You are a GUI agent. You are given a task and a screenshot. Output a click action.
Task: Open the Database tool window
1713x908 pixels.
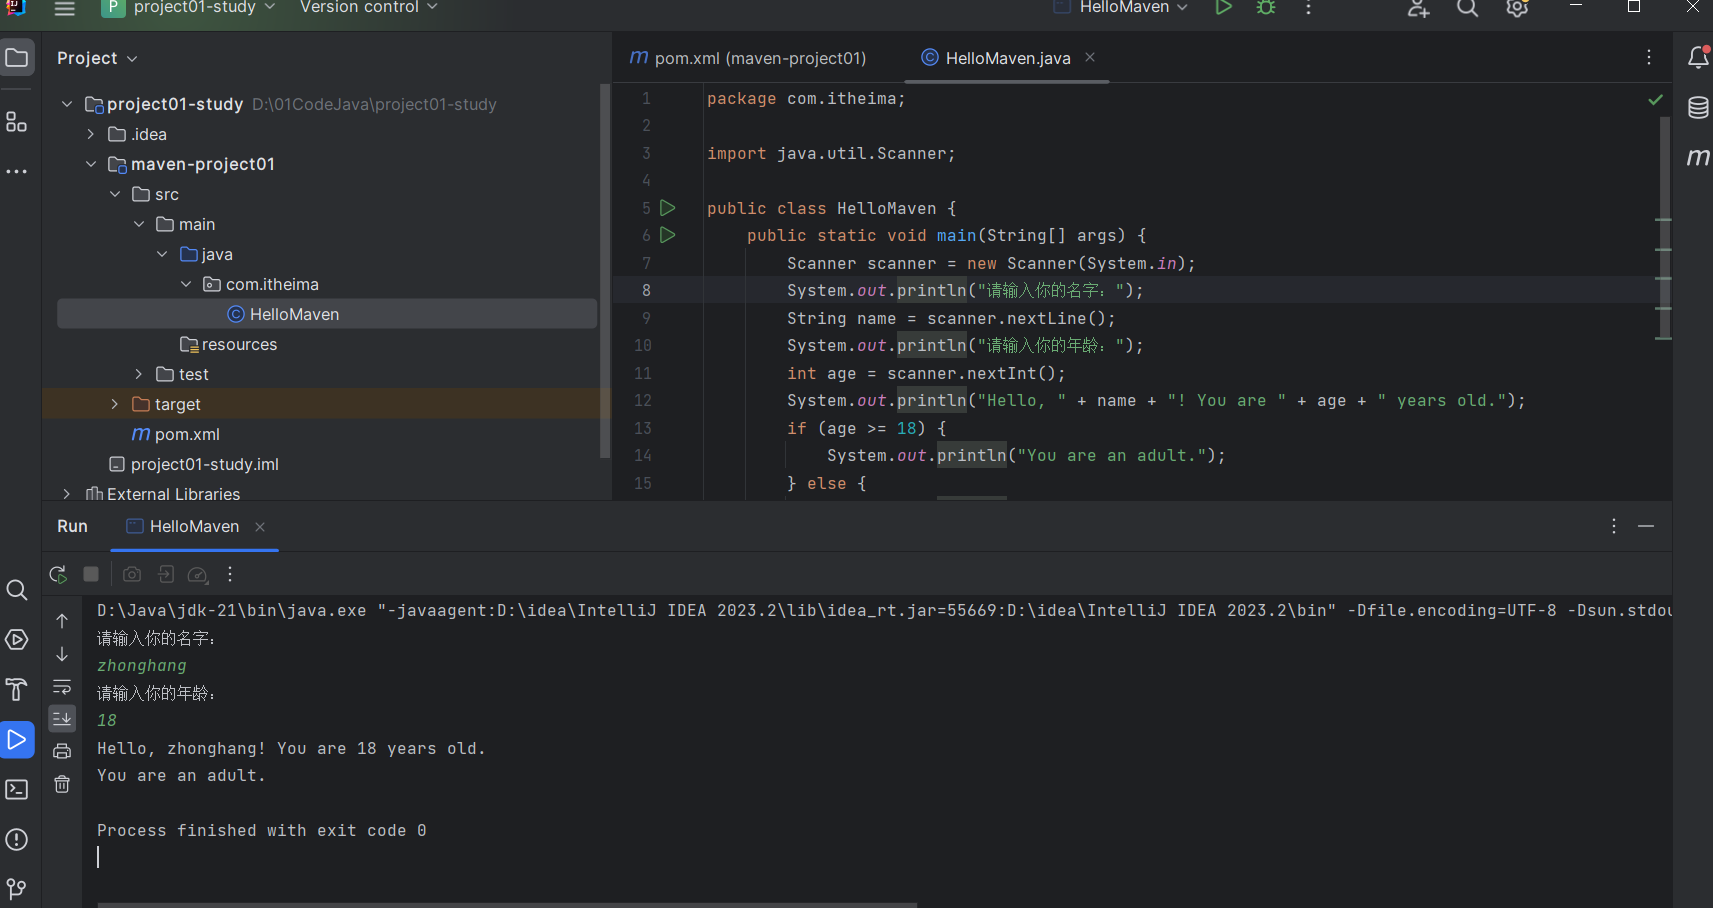pos(1698,107)
